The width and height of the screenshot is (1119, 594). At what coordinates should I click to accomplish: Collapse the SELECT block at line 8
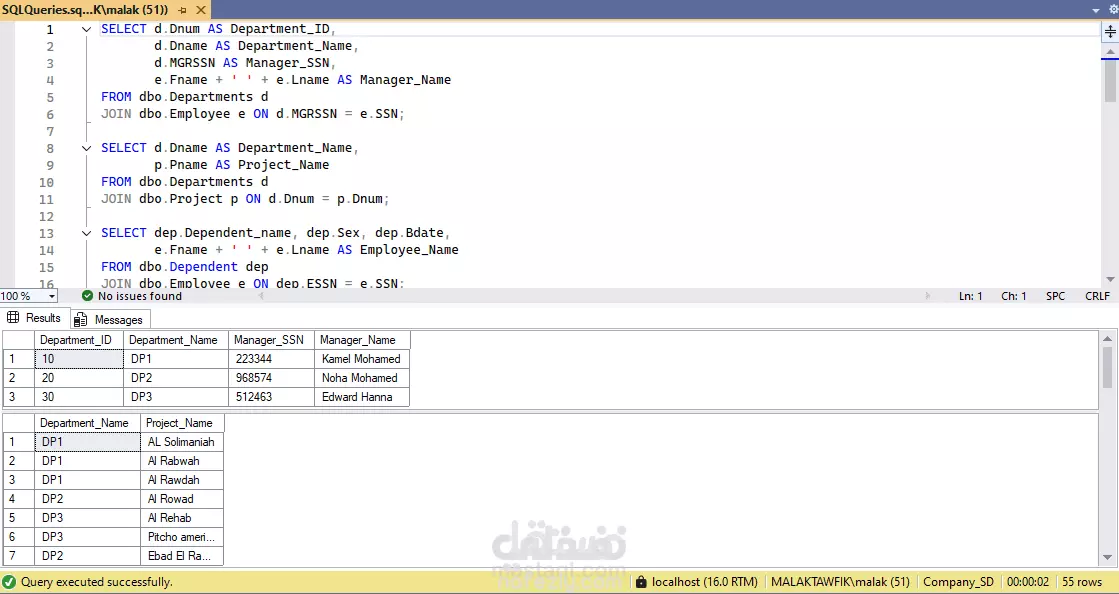click(x=86, y=148)
